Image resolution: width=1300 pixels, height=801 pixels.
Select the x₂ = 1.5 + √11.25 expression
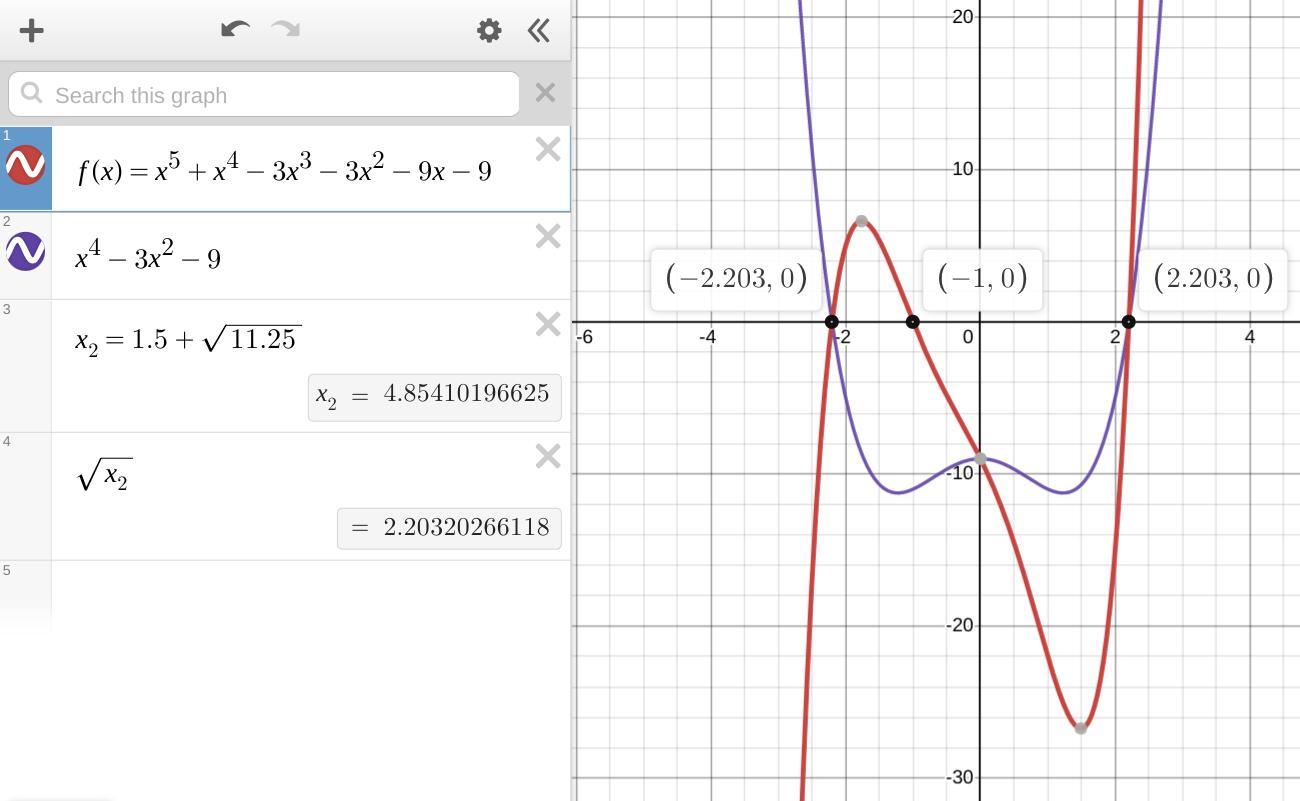[x=188, y=340]
